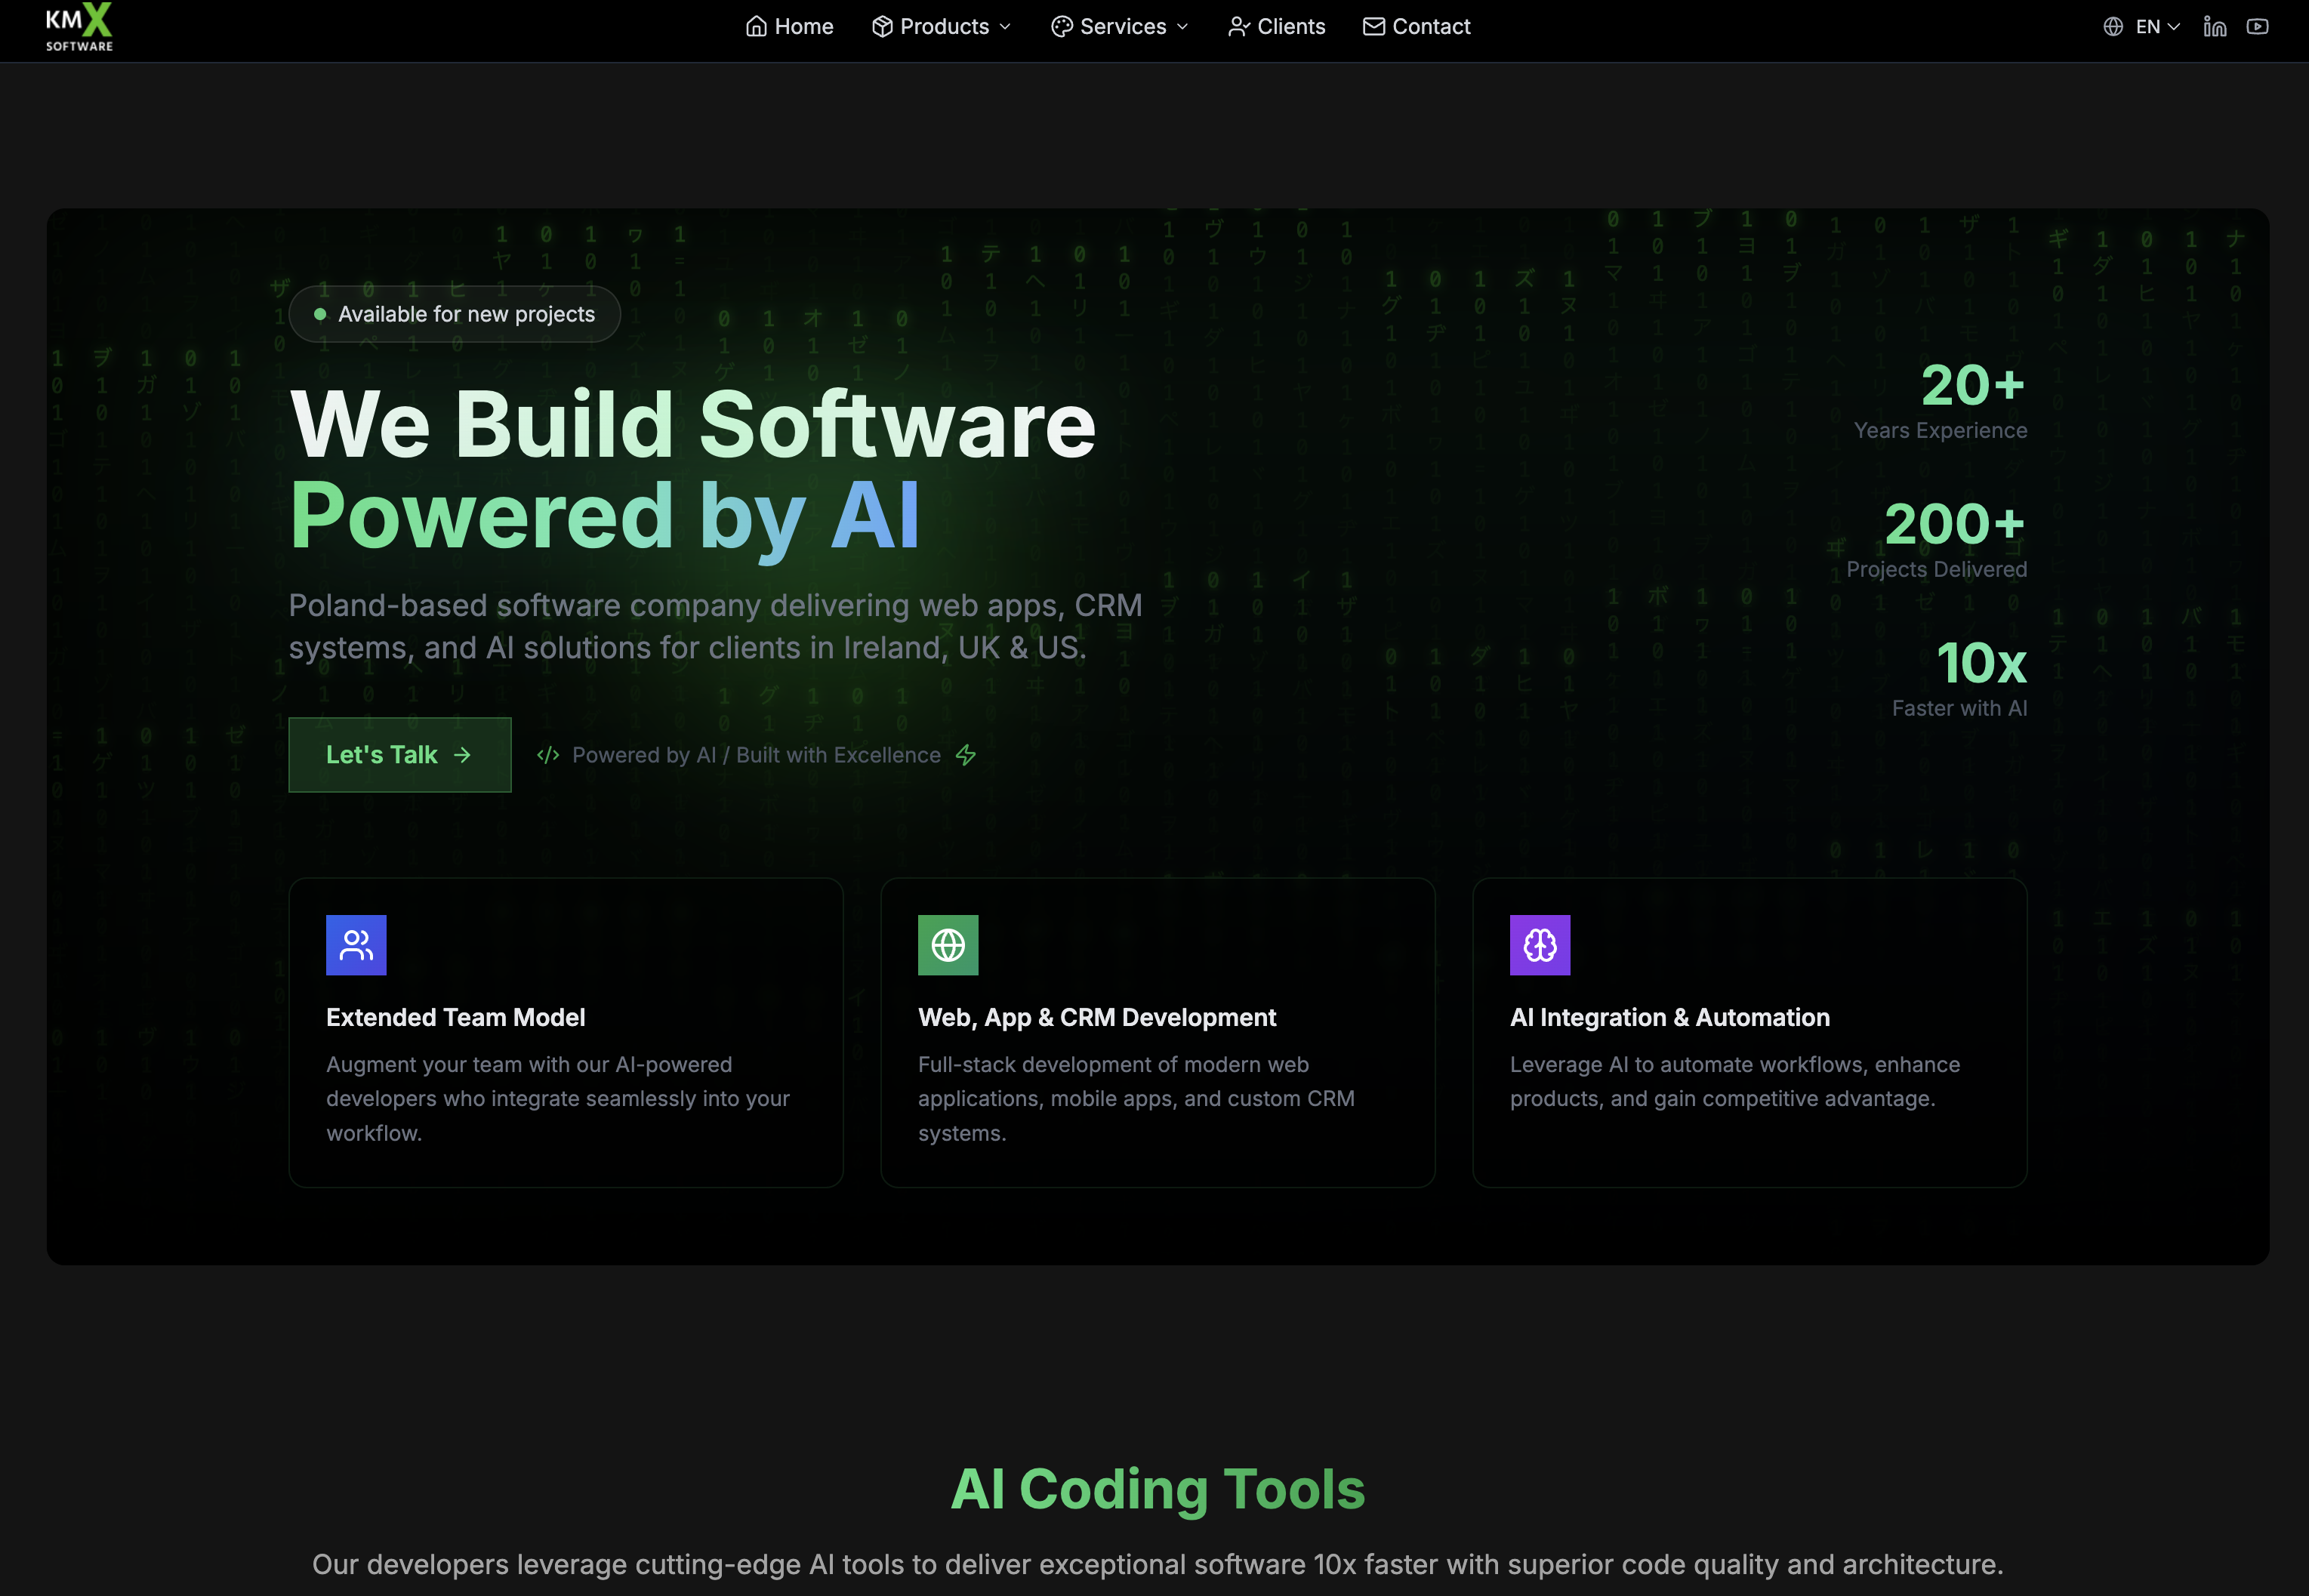Viewport: 2309px width, 1596px height.
Task: Click the house icon beside Home
Action: pyautogui.click(x=756, y=27)
